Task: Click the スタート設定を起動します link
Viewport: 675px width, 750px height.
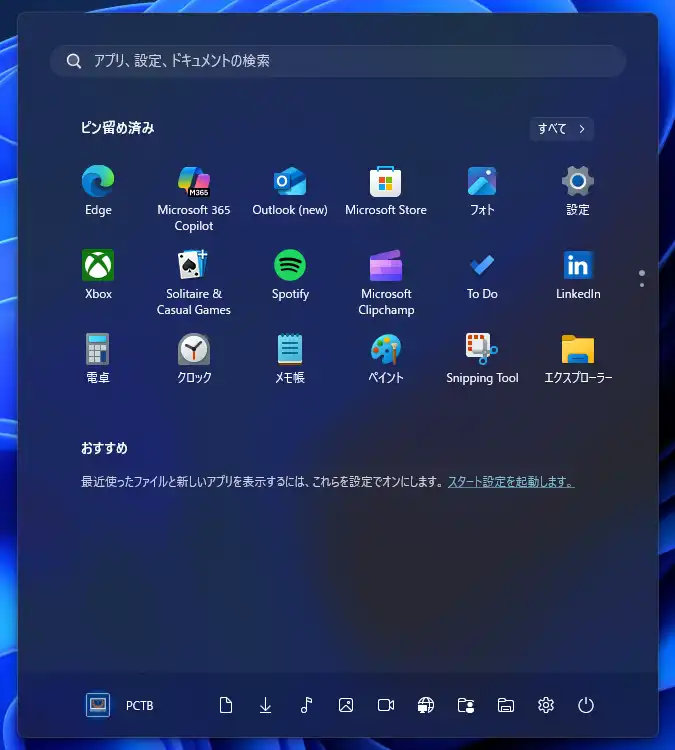Action: [x=511, y=482]
